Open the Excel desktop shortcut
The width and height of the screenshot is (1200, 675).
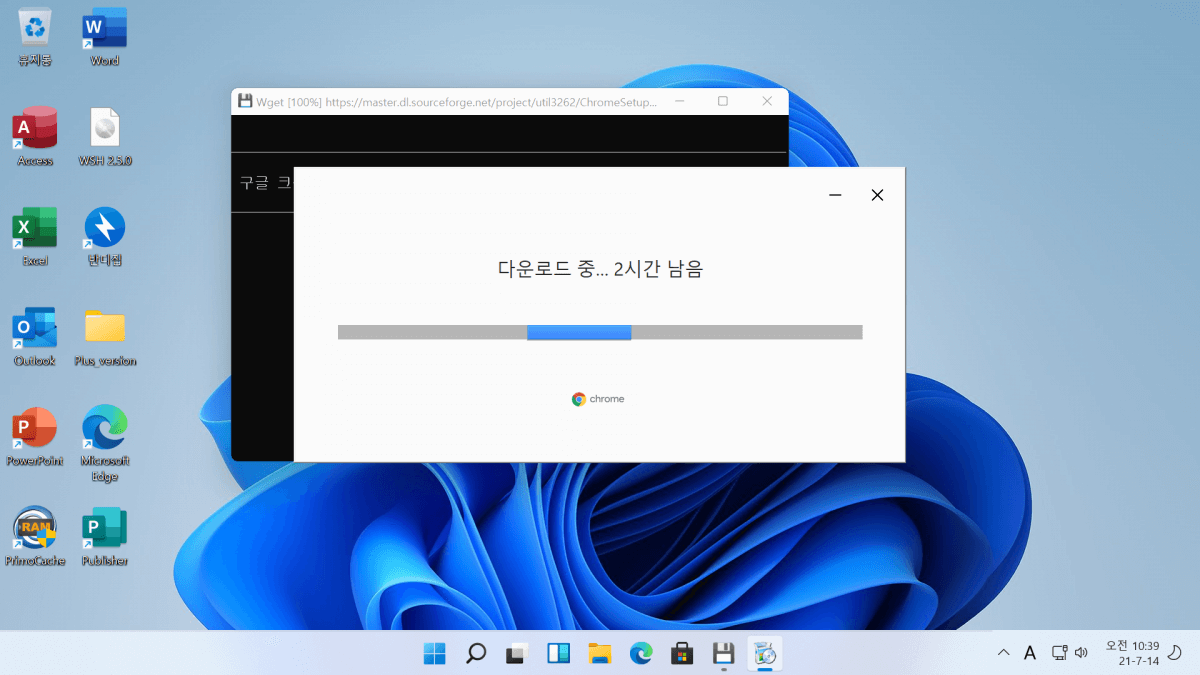tap(35, 236)
